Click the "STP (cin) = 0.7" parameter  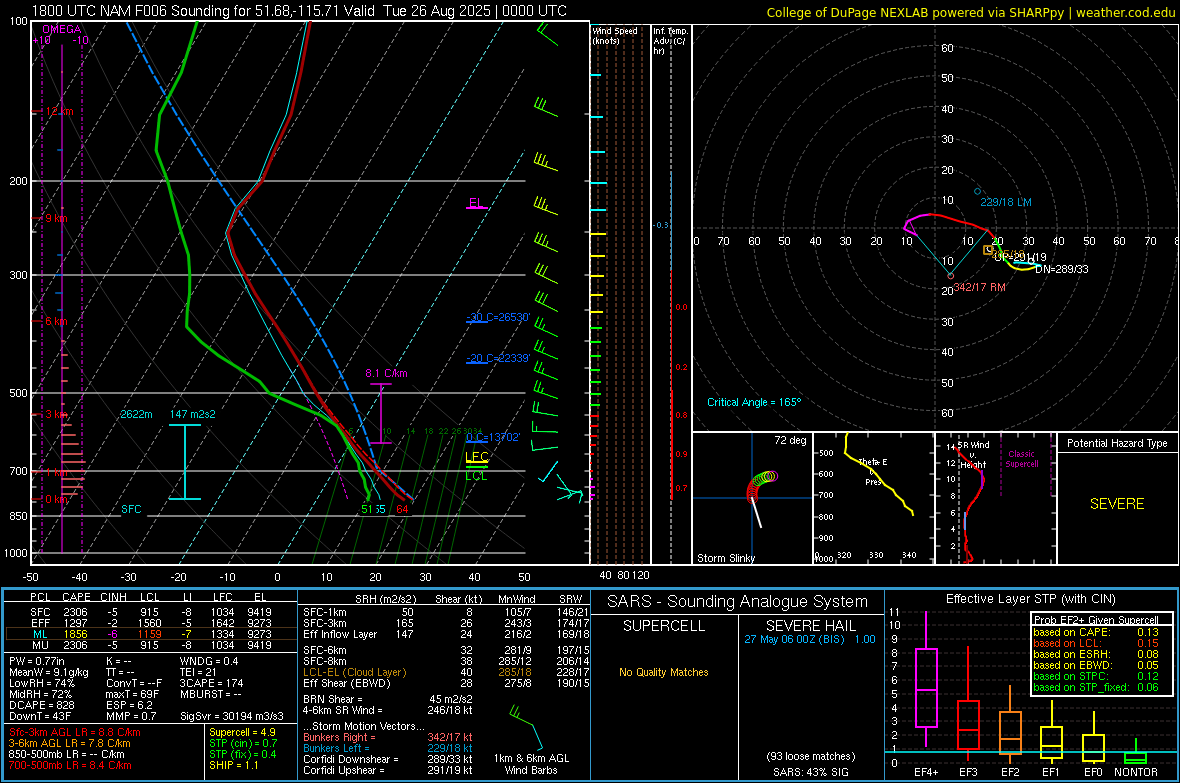point(243,743)
